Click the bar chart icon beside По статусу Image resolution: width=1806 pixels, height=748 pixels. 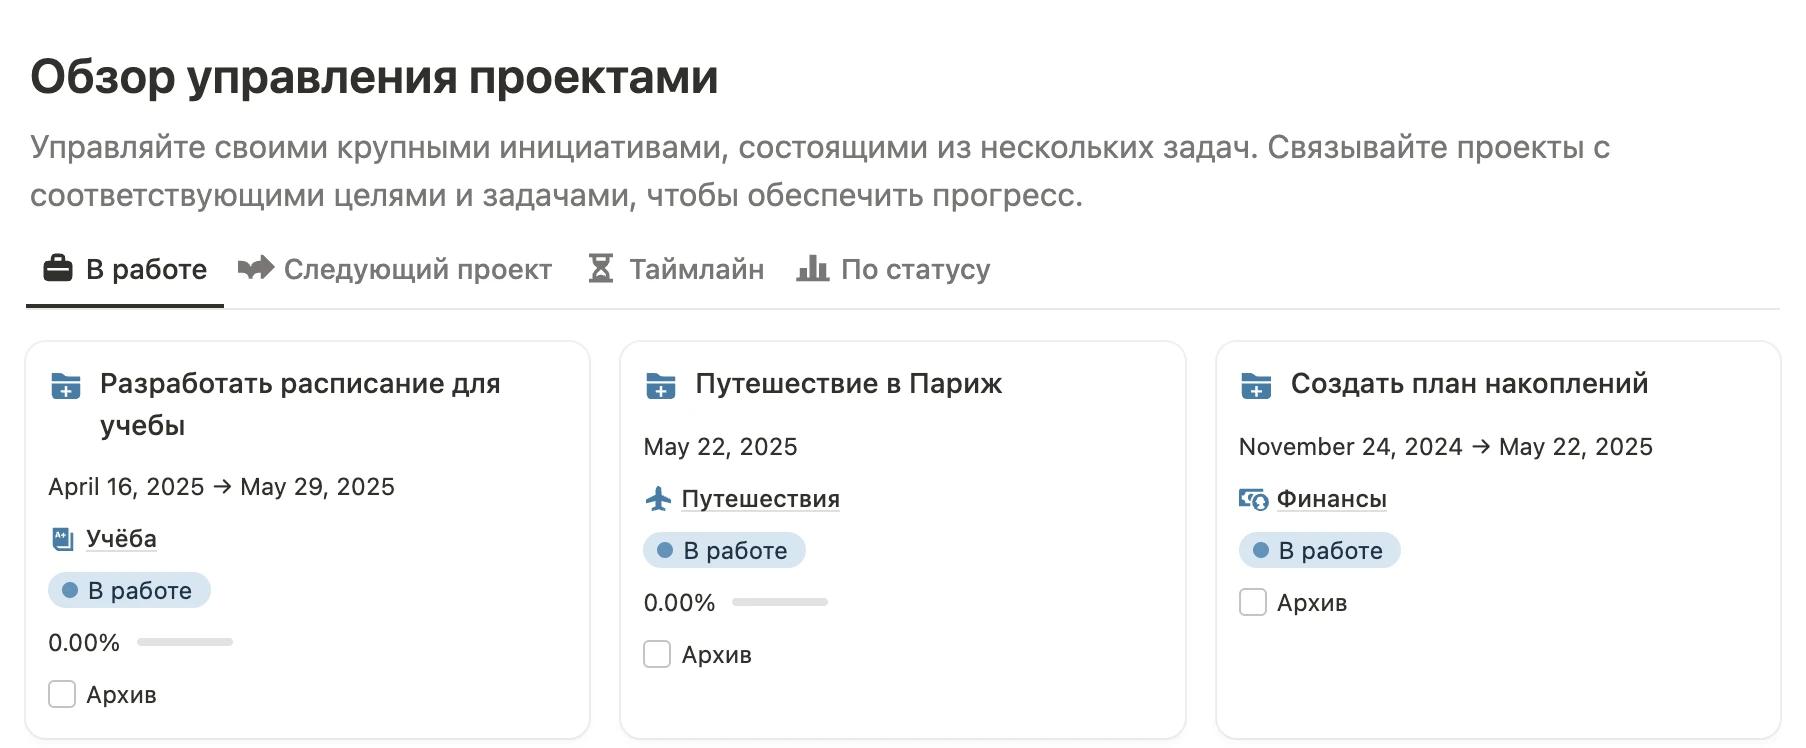pos(812,268)
